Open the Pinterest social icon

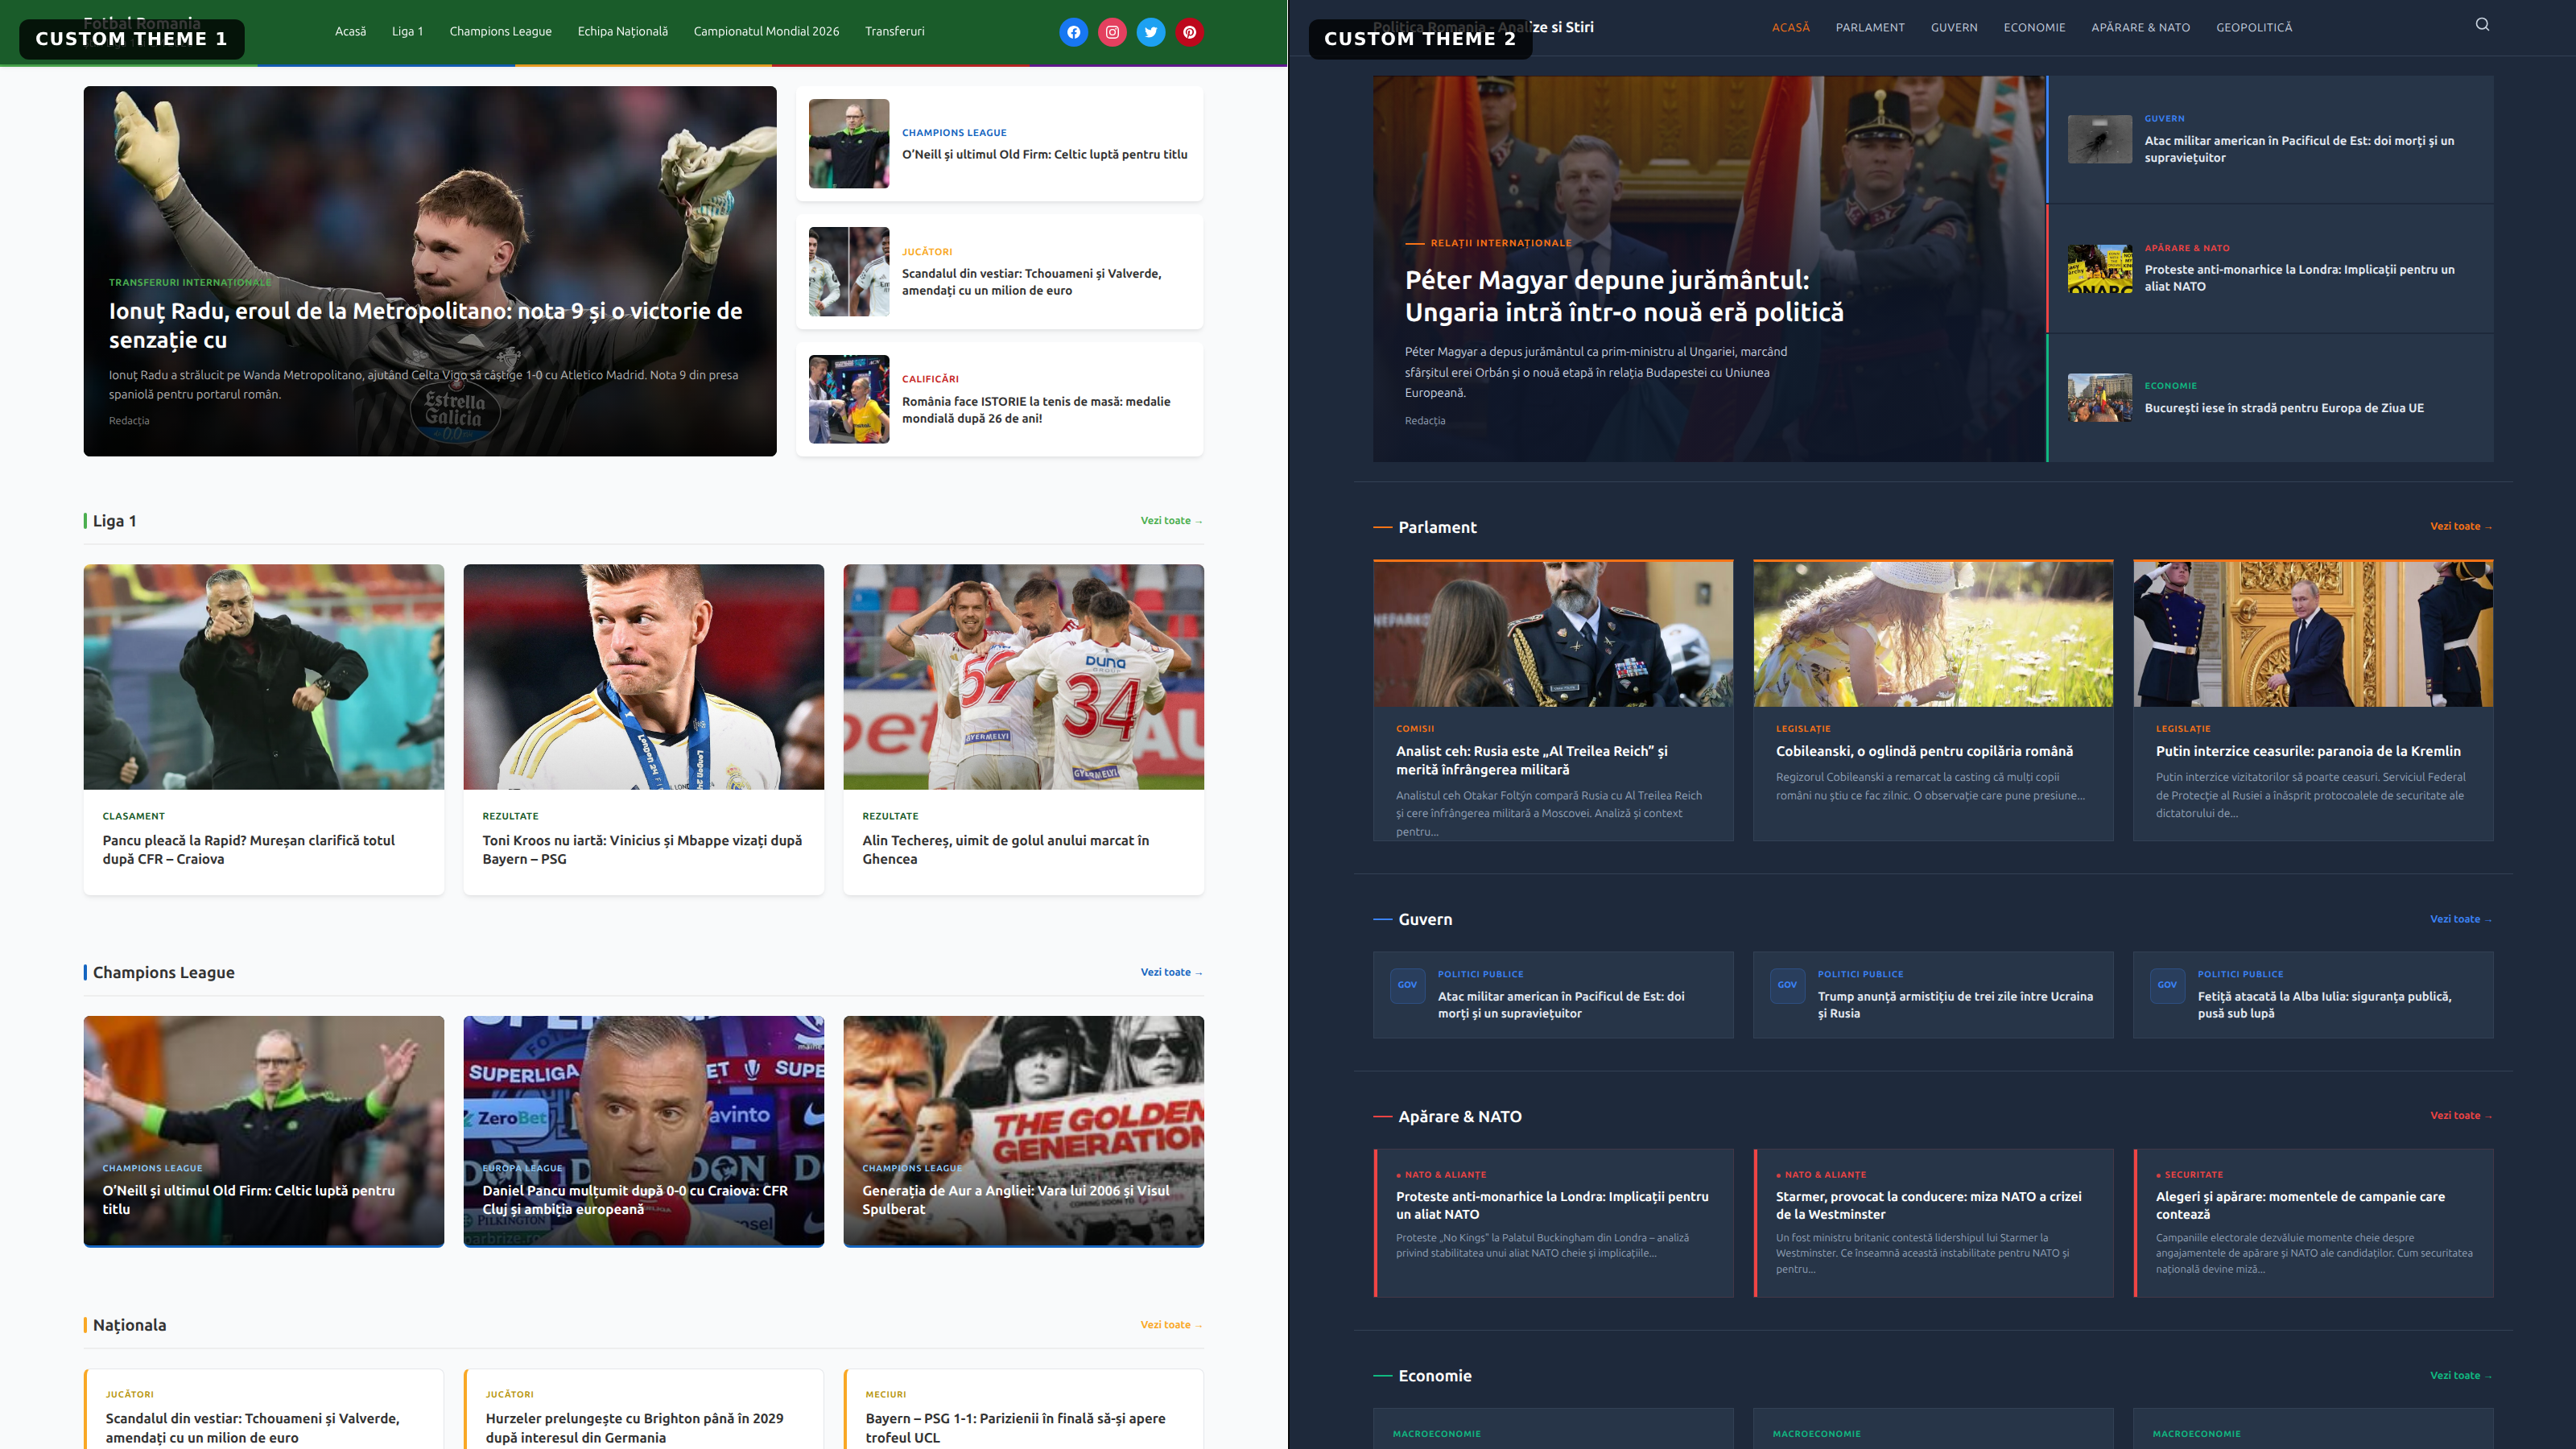1189,32
